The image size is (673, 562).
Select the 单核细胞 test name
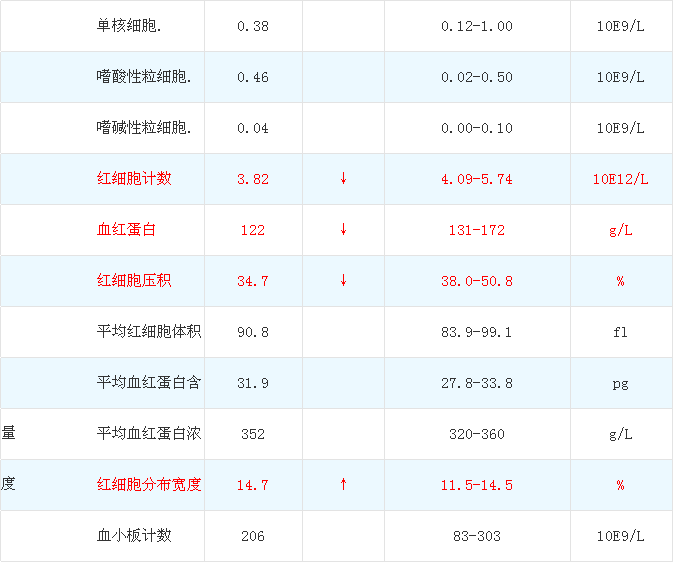coord(130,26)
